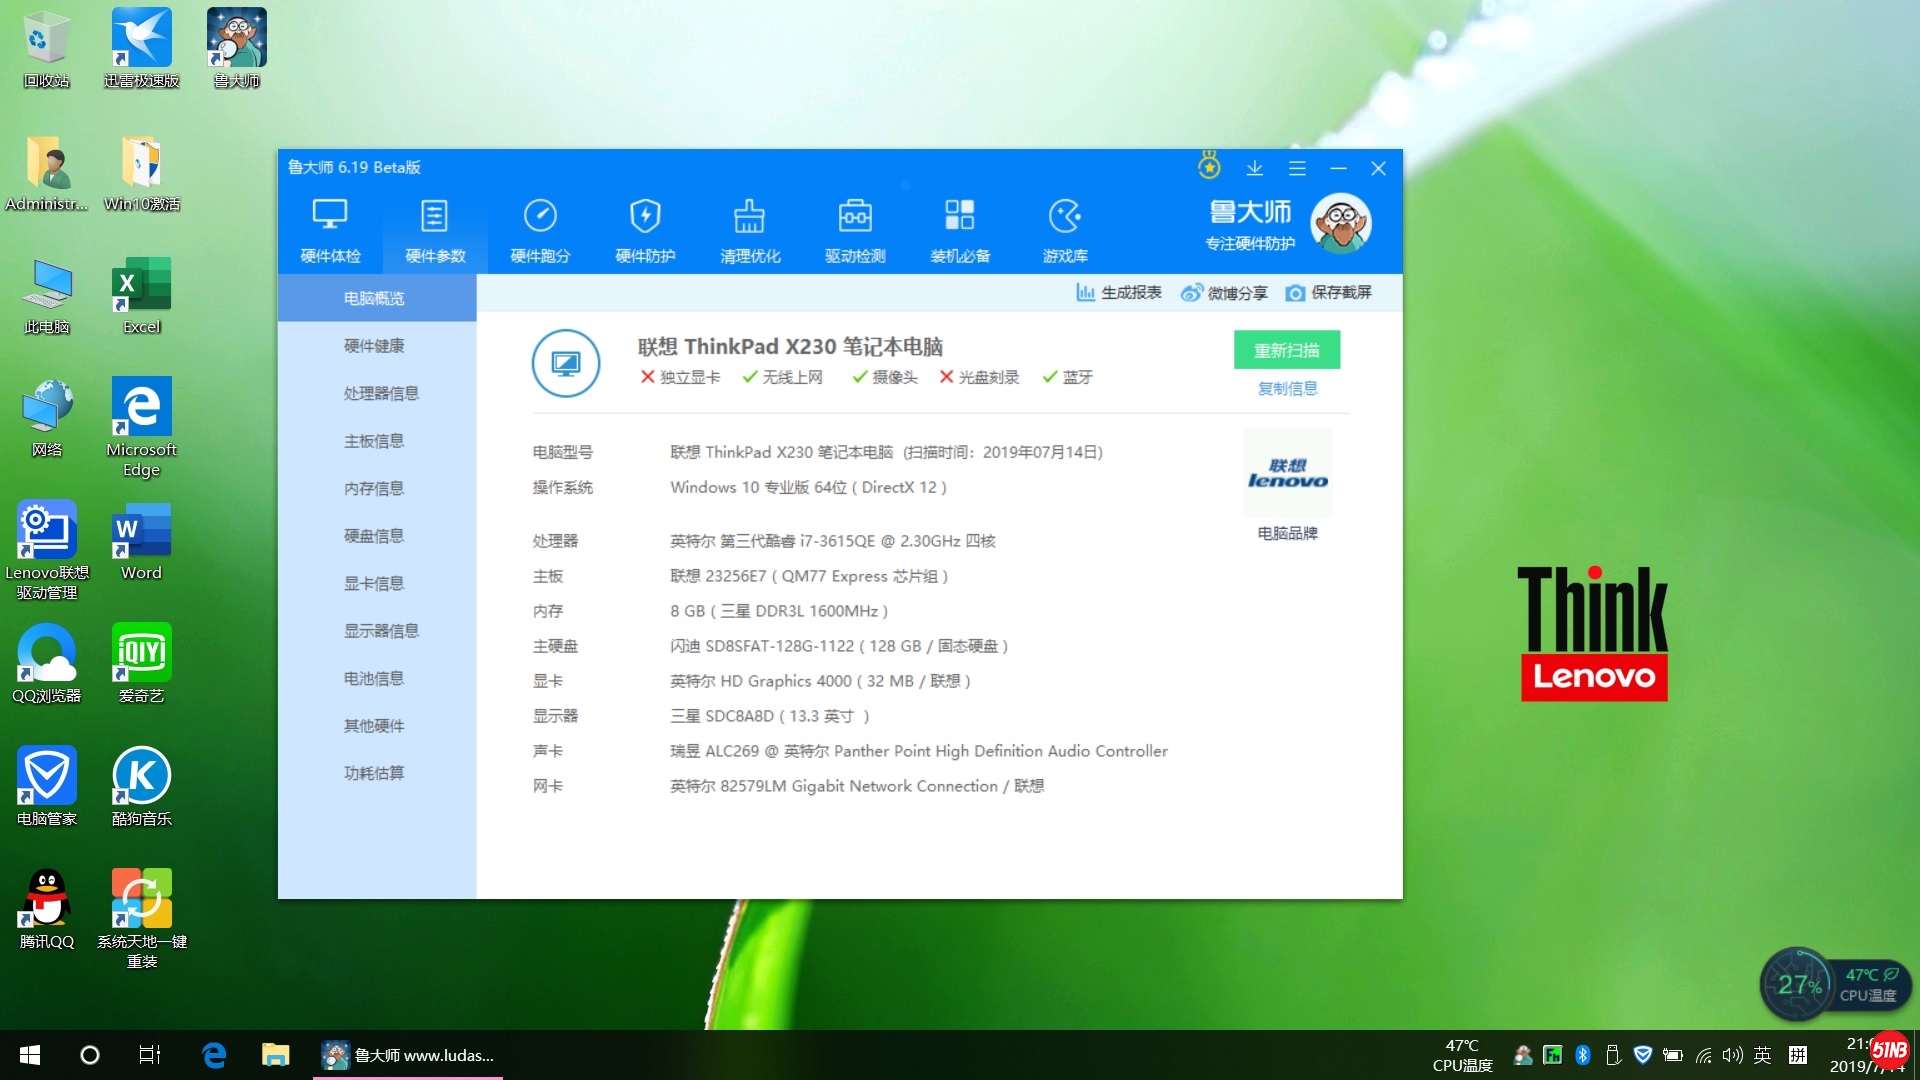Click the 复制信息 copy info link
The image size is (1920, 1080).
(1287, 388)
